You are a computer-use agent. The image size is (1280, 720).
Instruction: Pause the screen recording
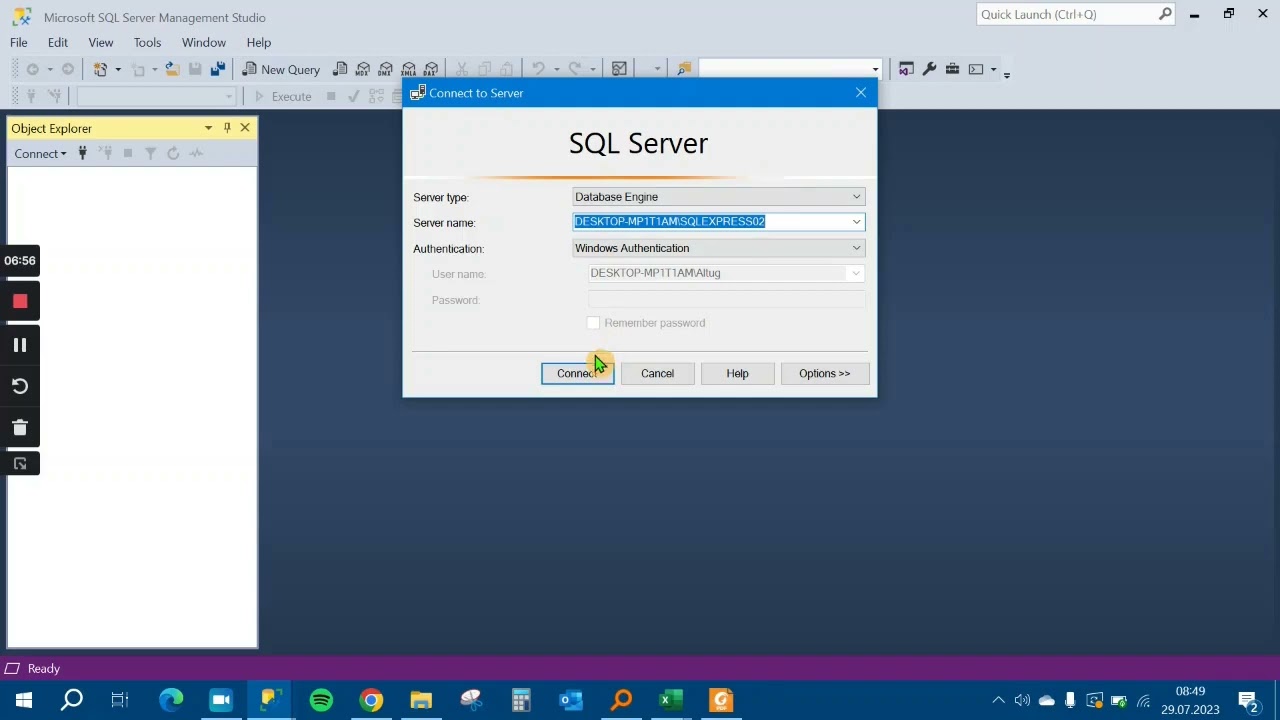(20, 345)
